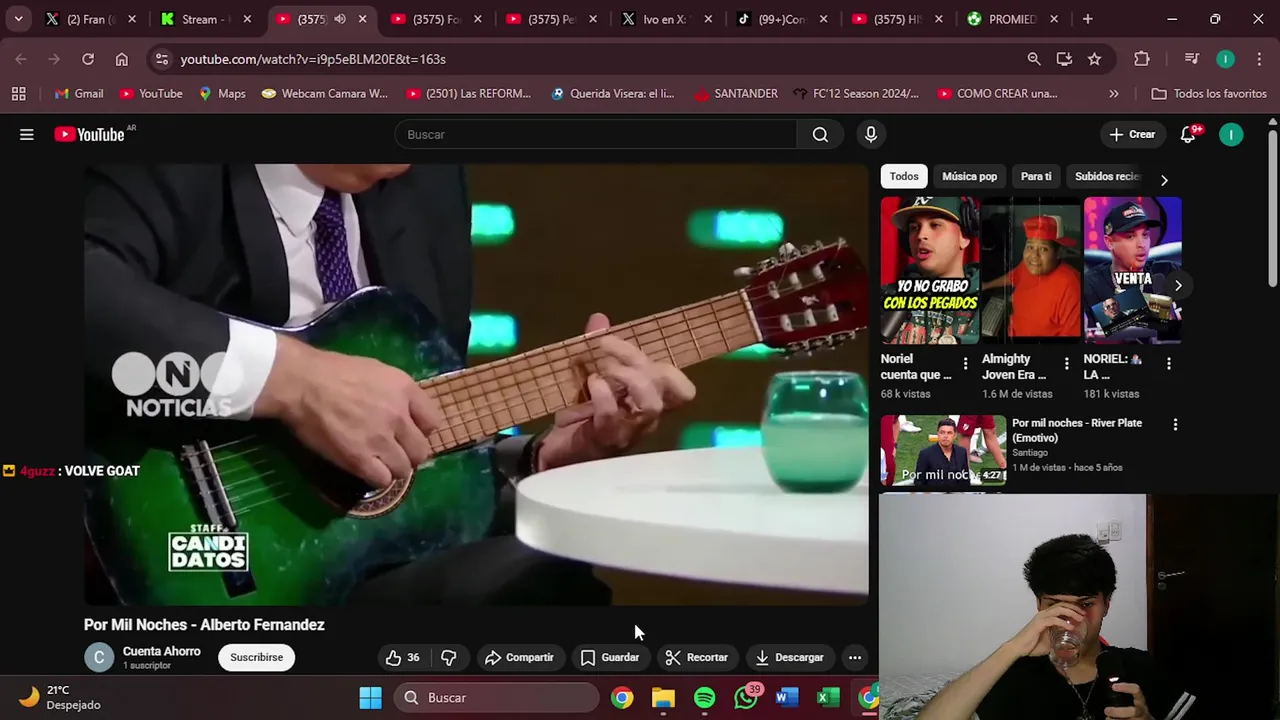Click the Recortar clip button

coord(696,657)
